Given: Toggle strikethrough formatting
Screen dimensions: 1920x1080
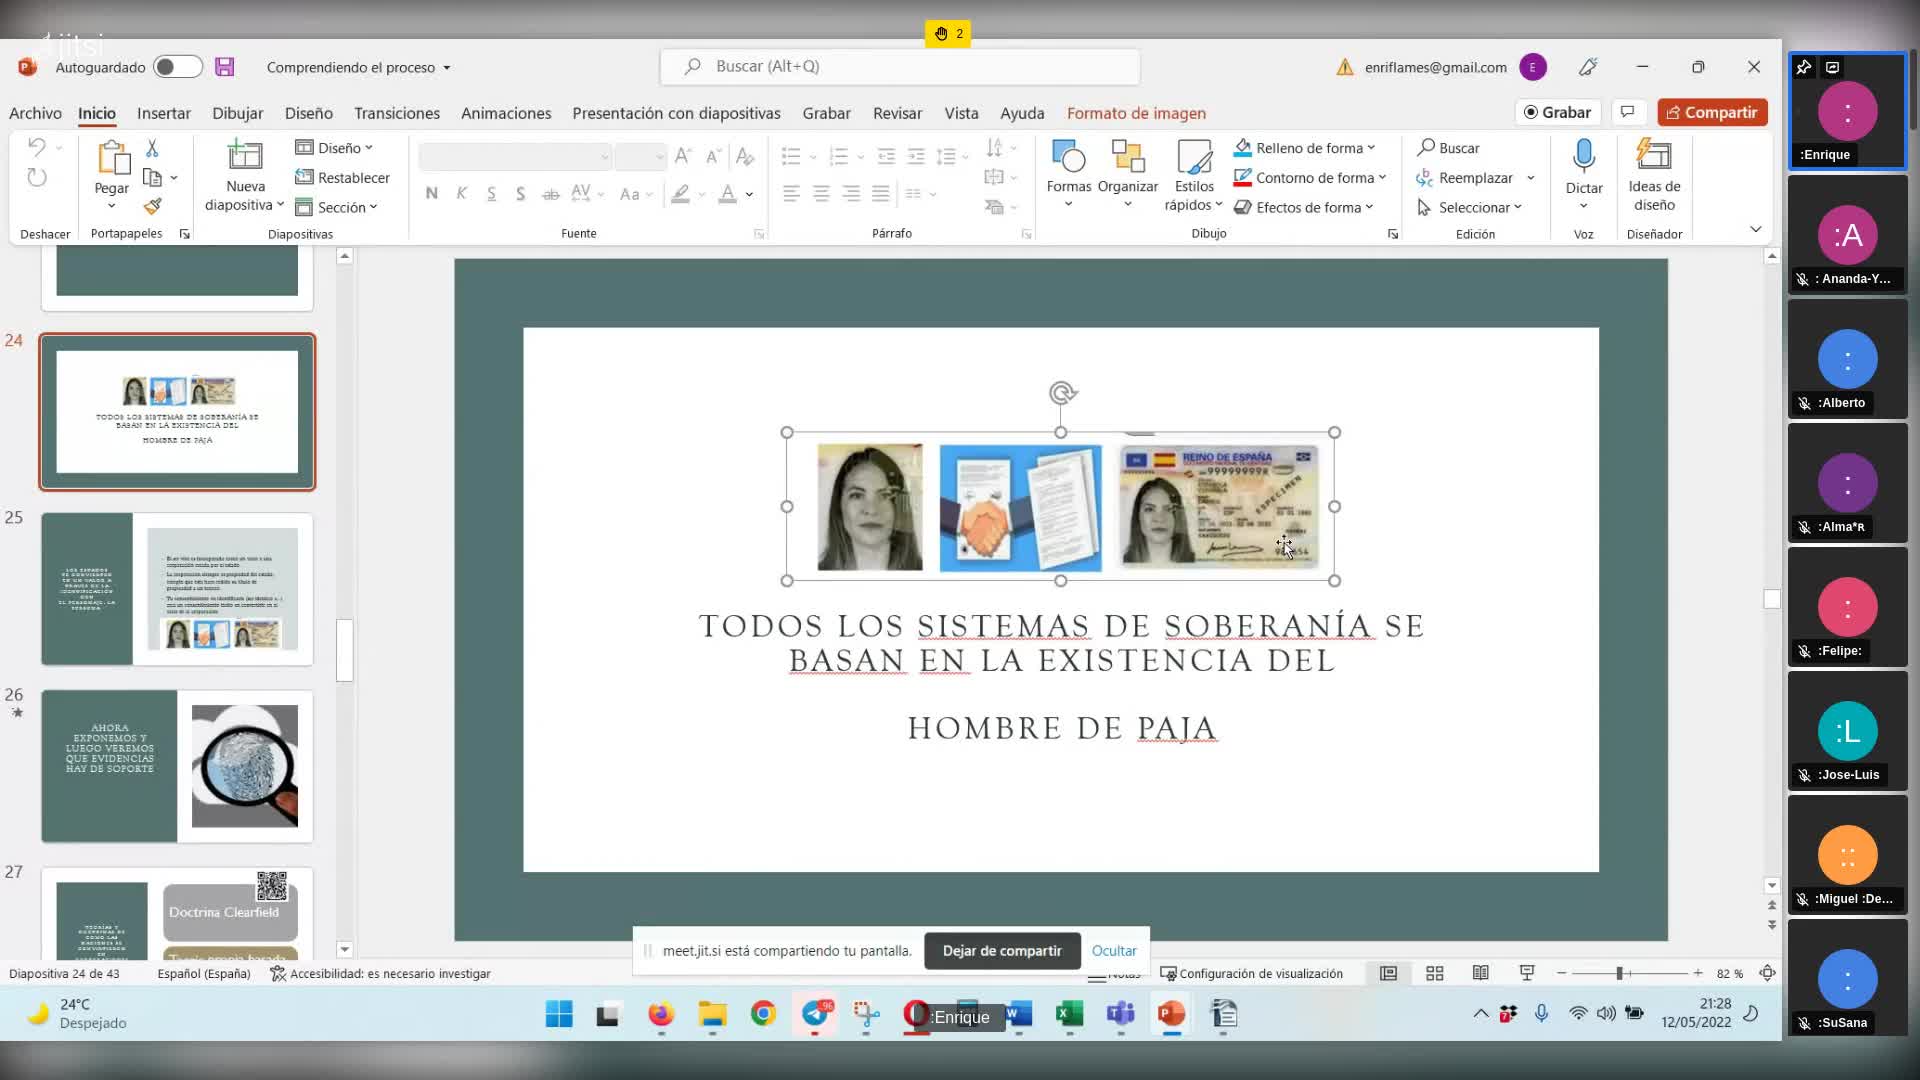Looking at the screenshot, I should click(x=550, y=194).
